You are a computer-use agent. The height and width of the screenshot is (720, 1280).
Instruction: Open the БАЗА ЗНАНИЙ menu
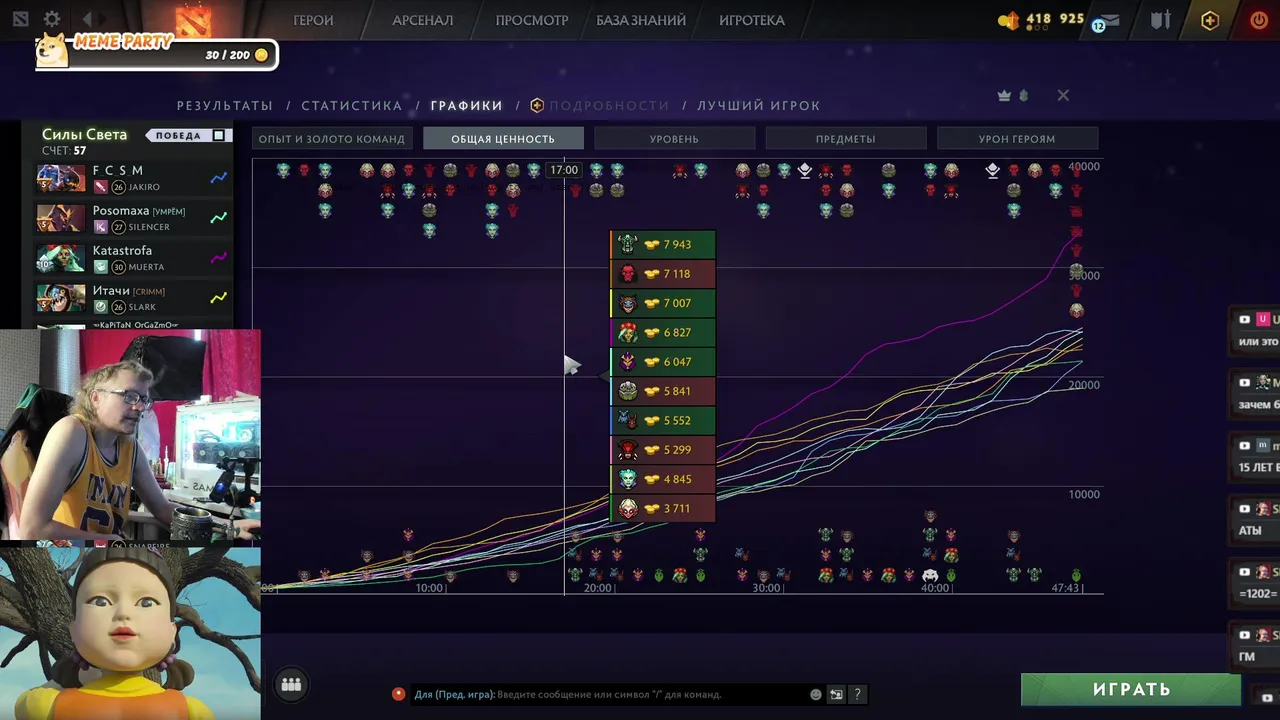[641, 20]
